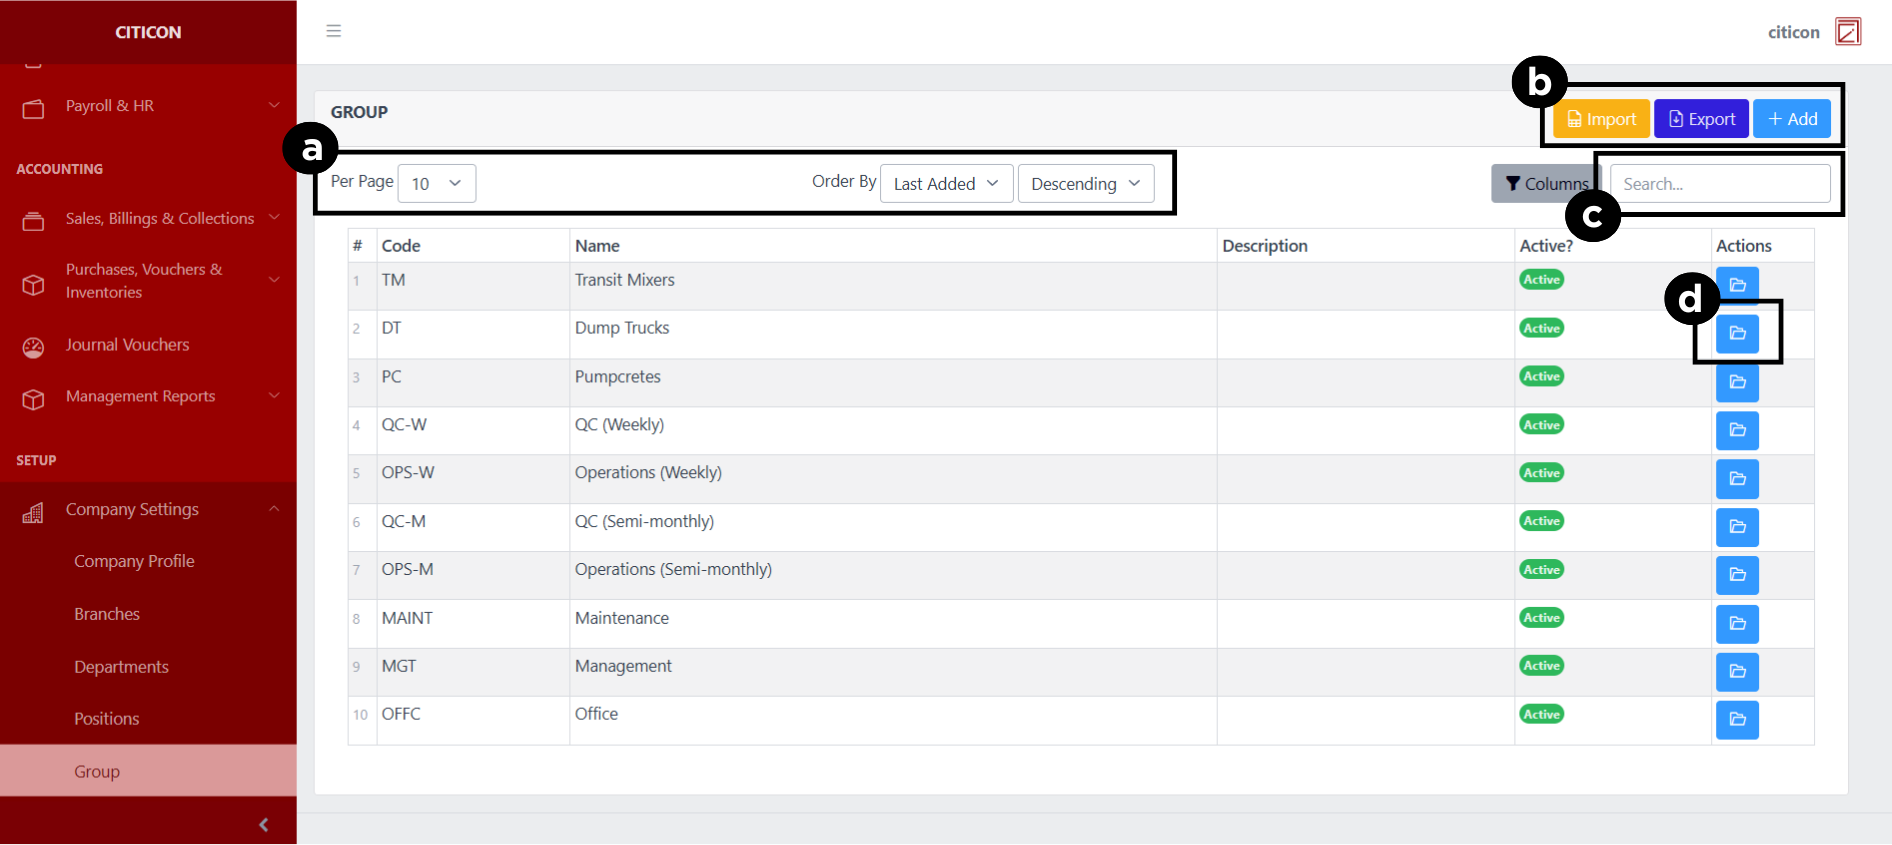Open the folder action for Pumpcretes
This screenshot has width=1892, height=845.
coord(1737,382)
